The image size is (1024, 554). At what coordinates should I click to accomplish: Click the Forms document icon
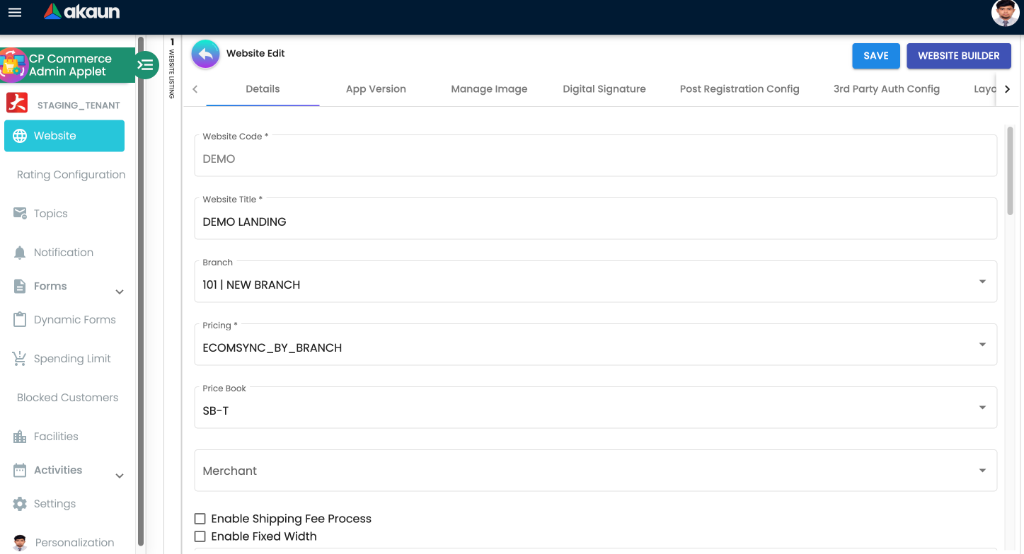pyautogui.click(x=20, y=286)
